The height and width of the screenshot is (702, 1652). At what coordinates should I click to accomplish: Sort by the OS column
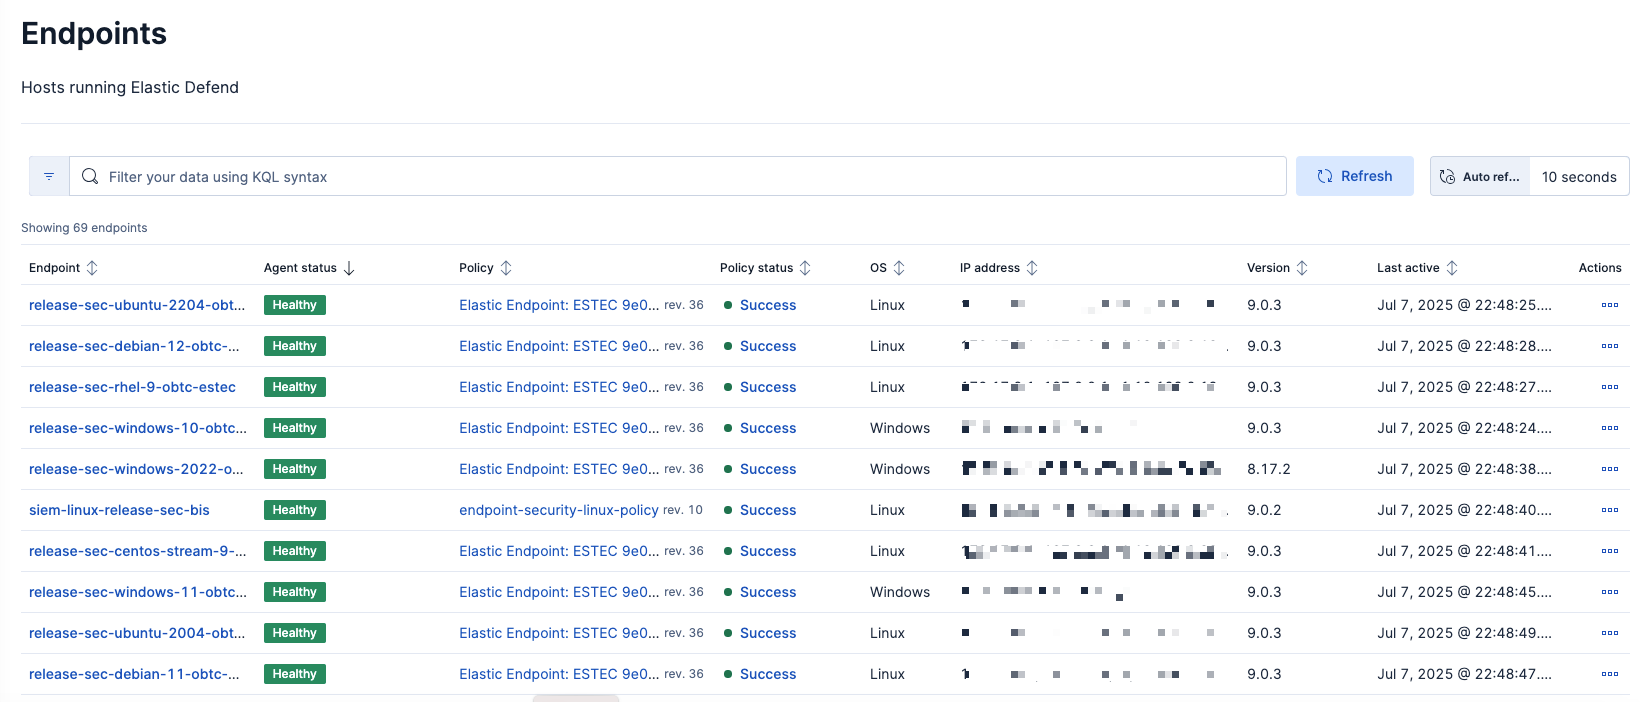pyautogui.click(x=899, y=268)
